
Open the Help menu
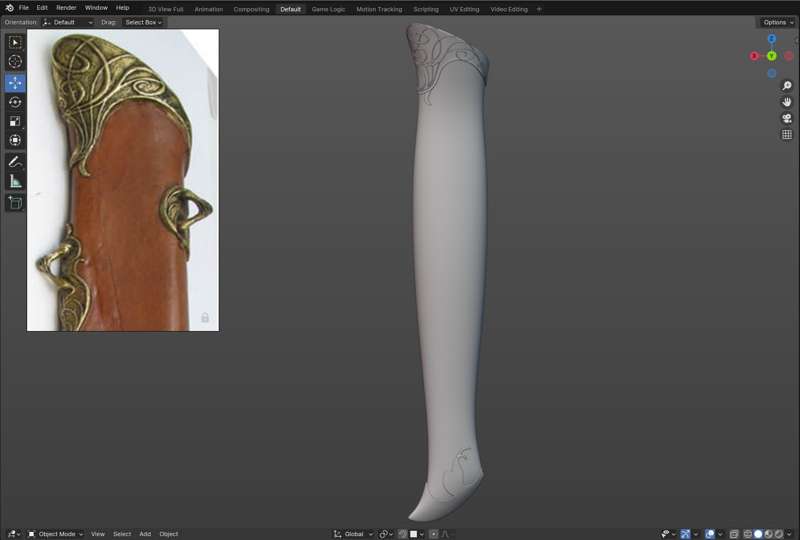pyautogui.click(x=122, y=8)
